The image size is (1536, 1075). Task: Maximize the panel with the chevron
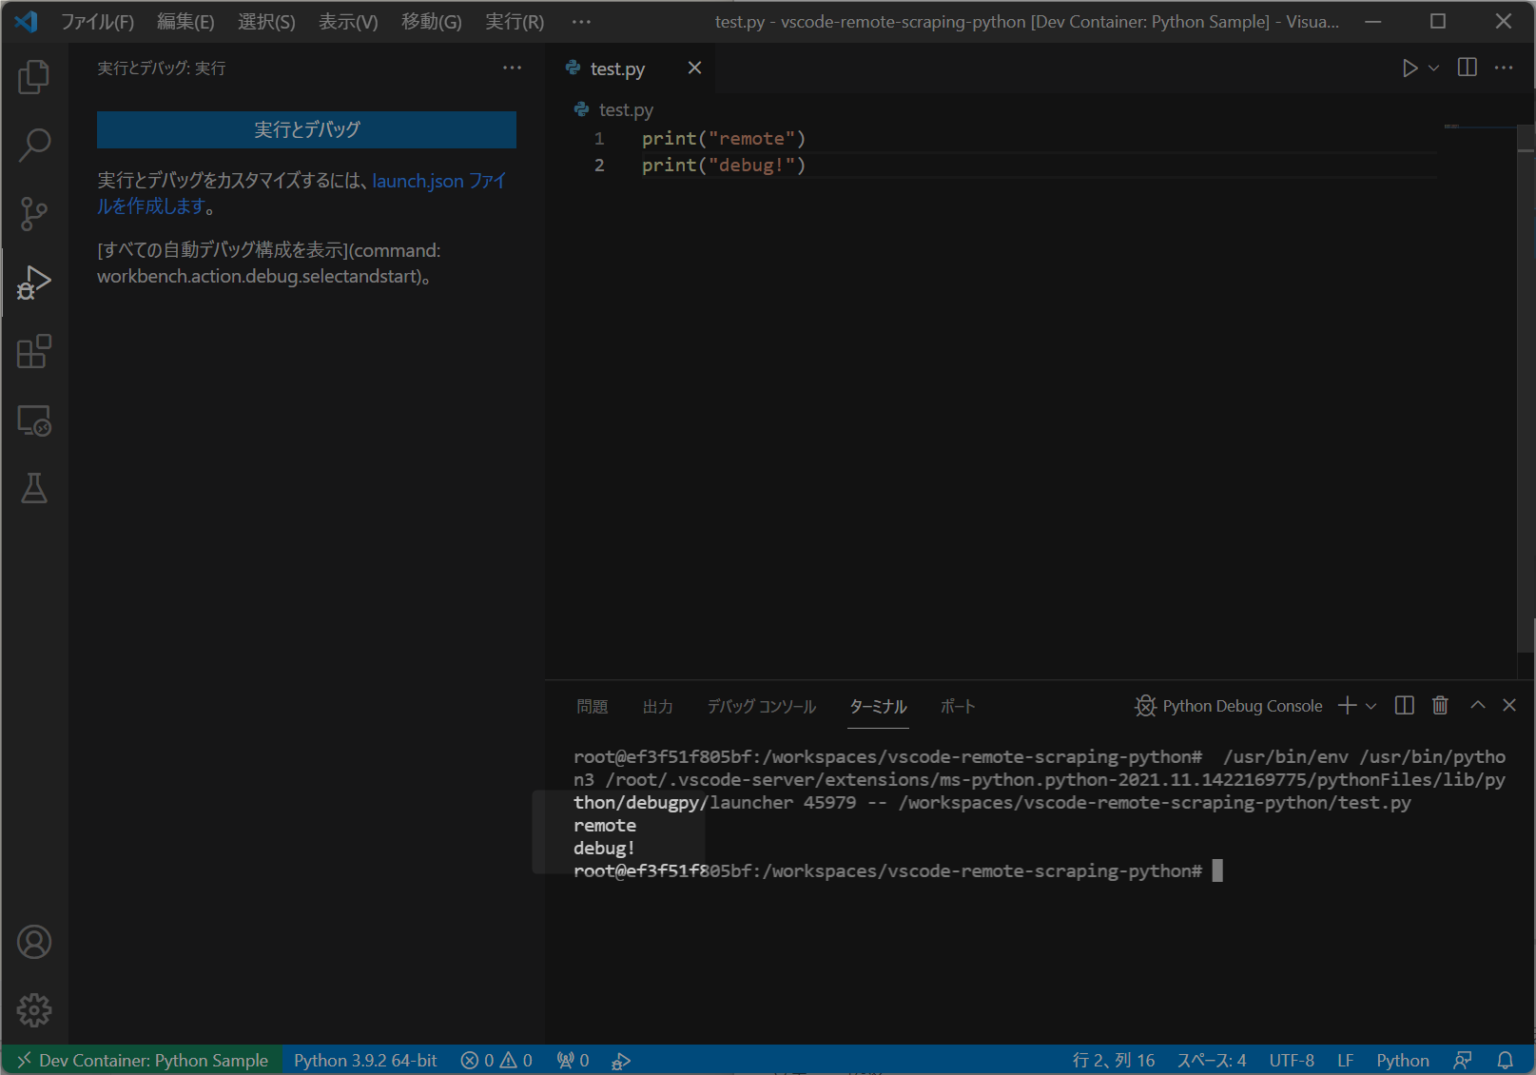click(x=1477, y=705)
